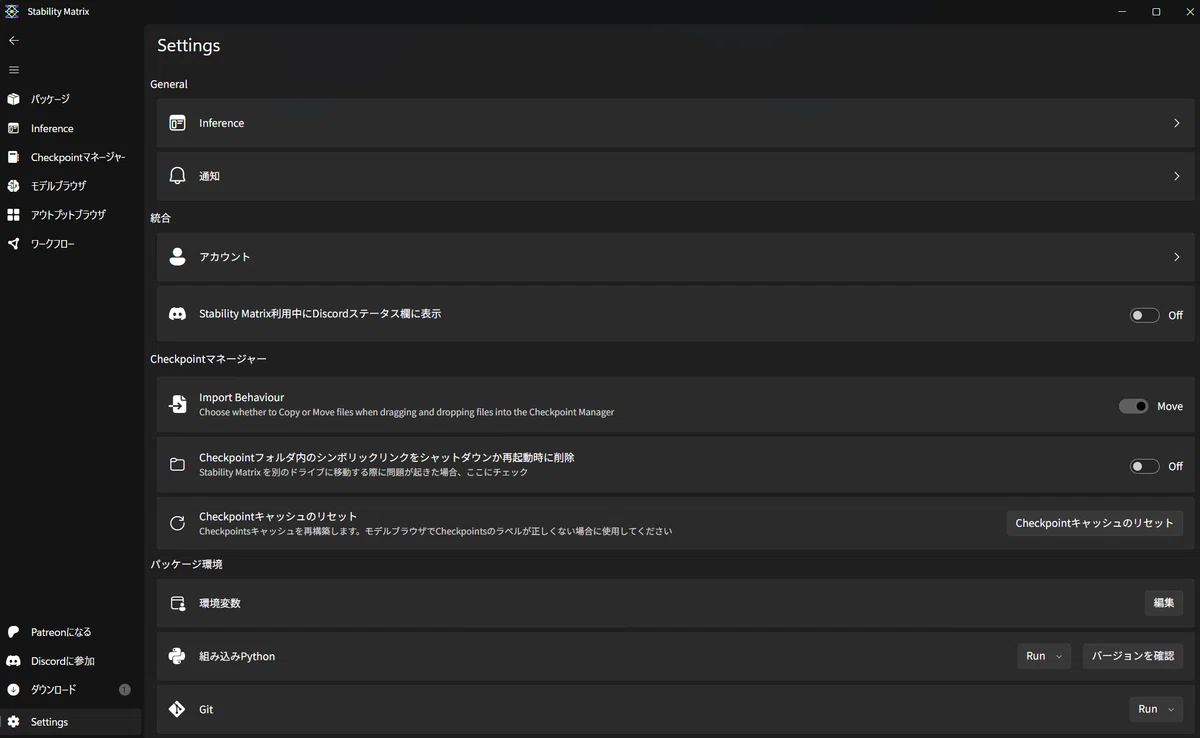1200x738 pixels.
Task: Click the Settings page title
Action: [x=188, y=45]
